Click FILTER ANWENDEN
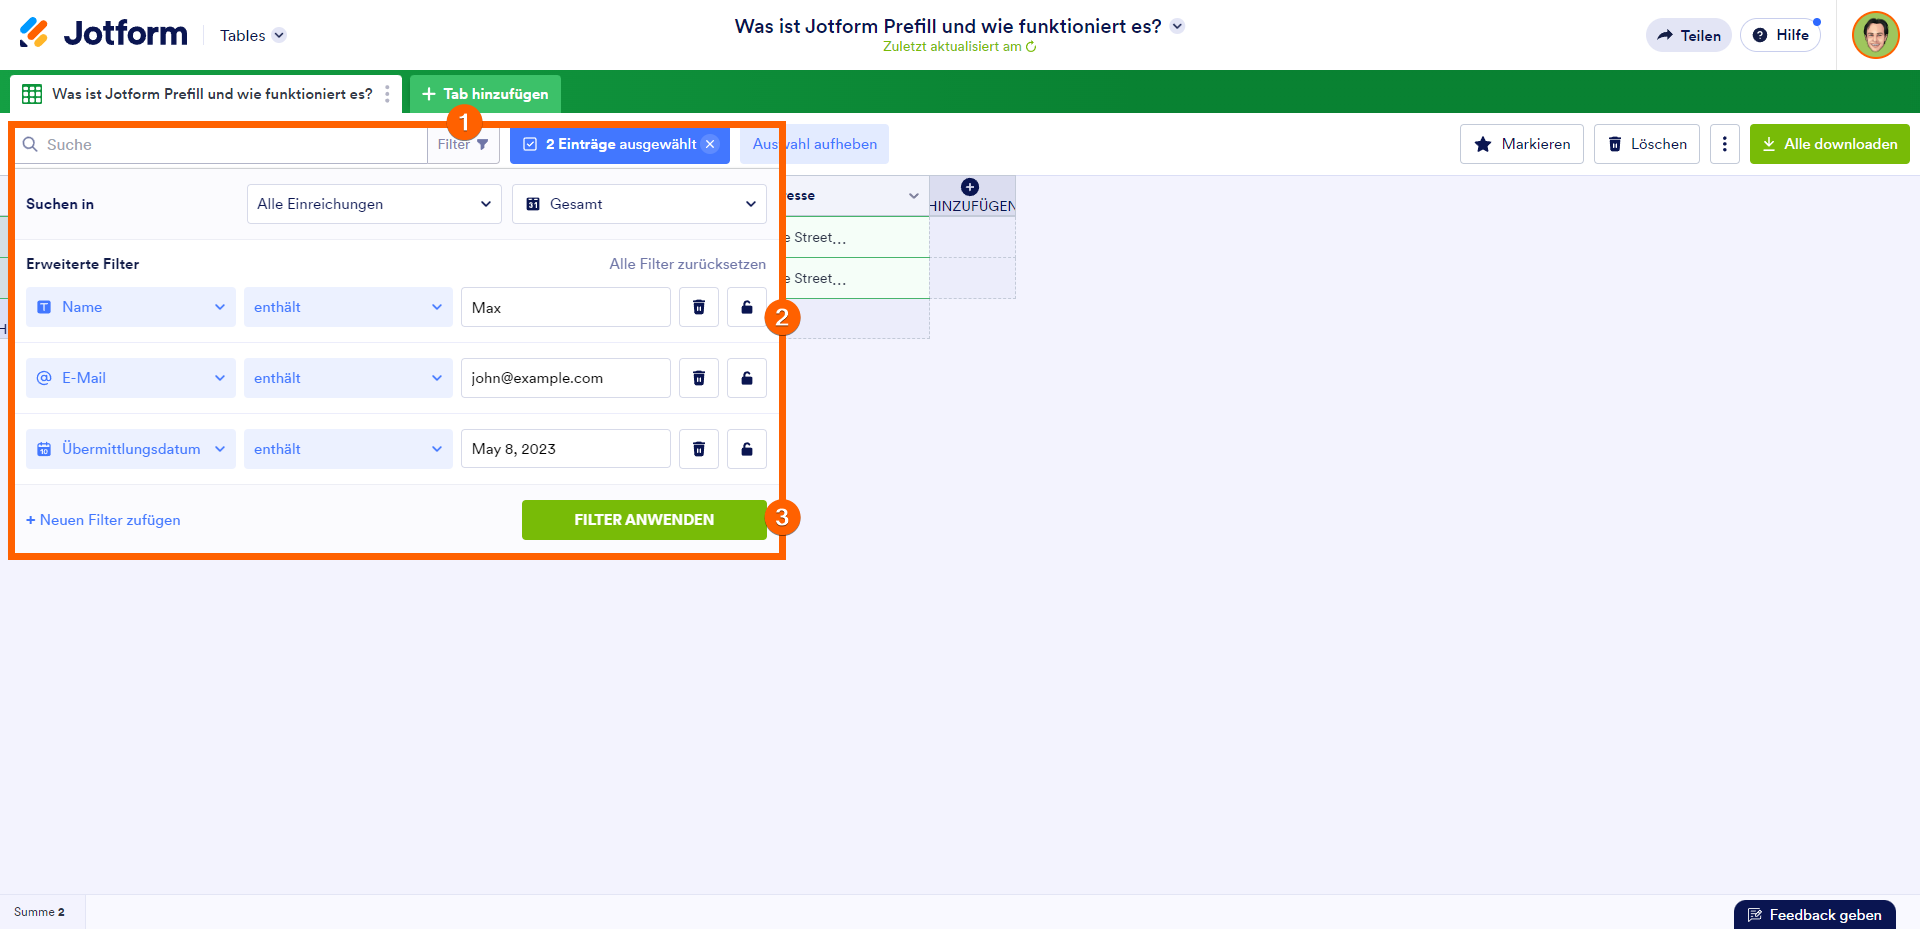Viewport: 1920px width, 929px height. pos(644,520)
